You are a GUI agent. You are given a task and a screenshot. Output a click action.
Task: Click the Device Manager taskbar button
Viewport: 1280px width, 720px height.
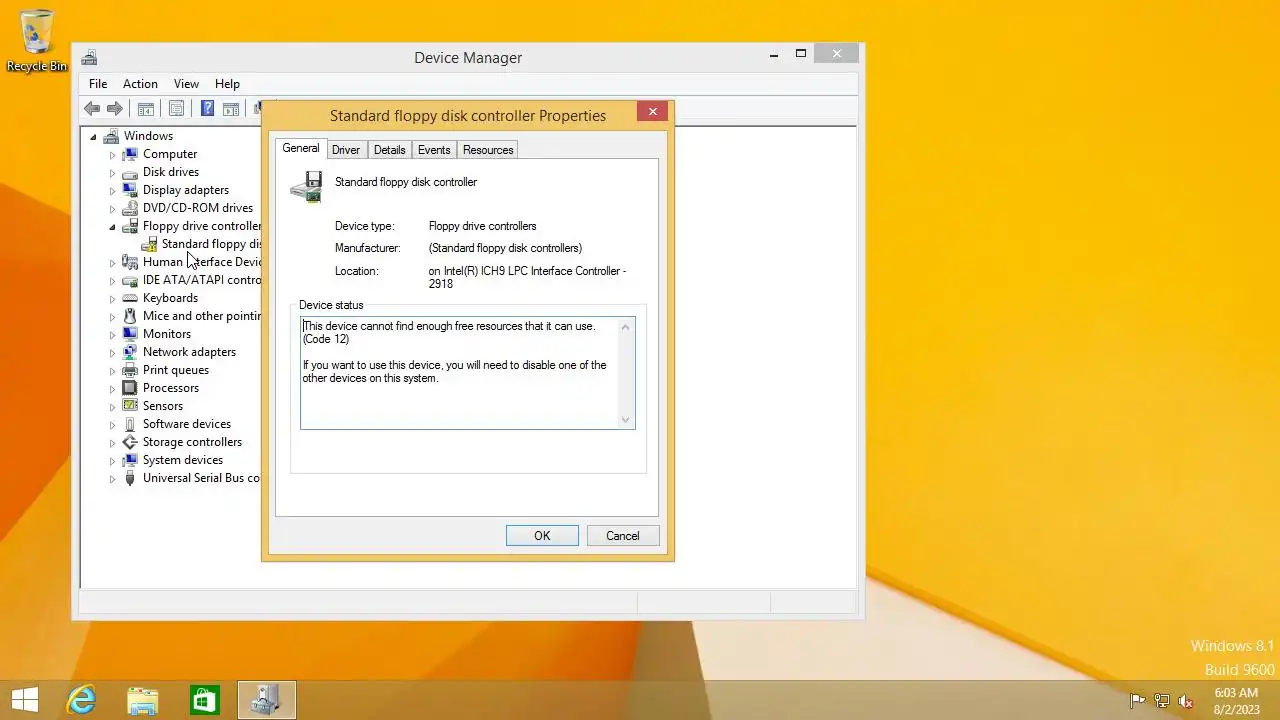tap(267, 700)
